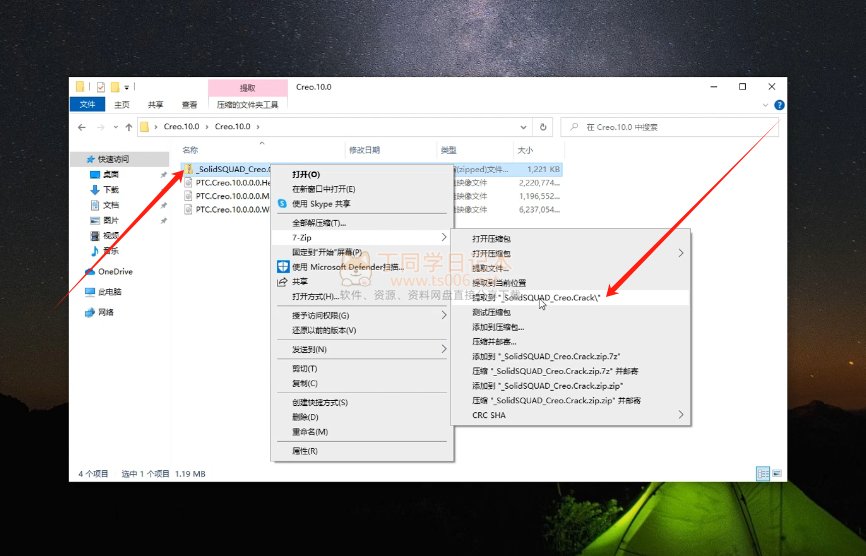
Task: Expand the 发送到(N) submenu
Action: (443, 349)
